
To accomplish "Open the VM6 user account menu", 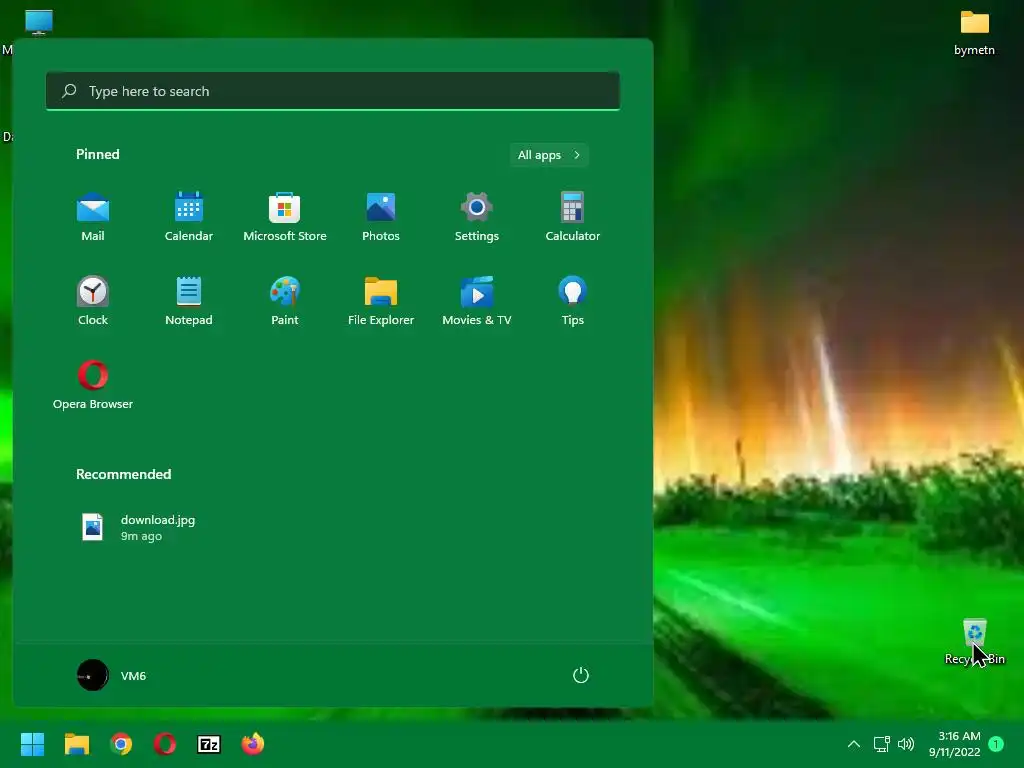I will (x=112, y=675).
